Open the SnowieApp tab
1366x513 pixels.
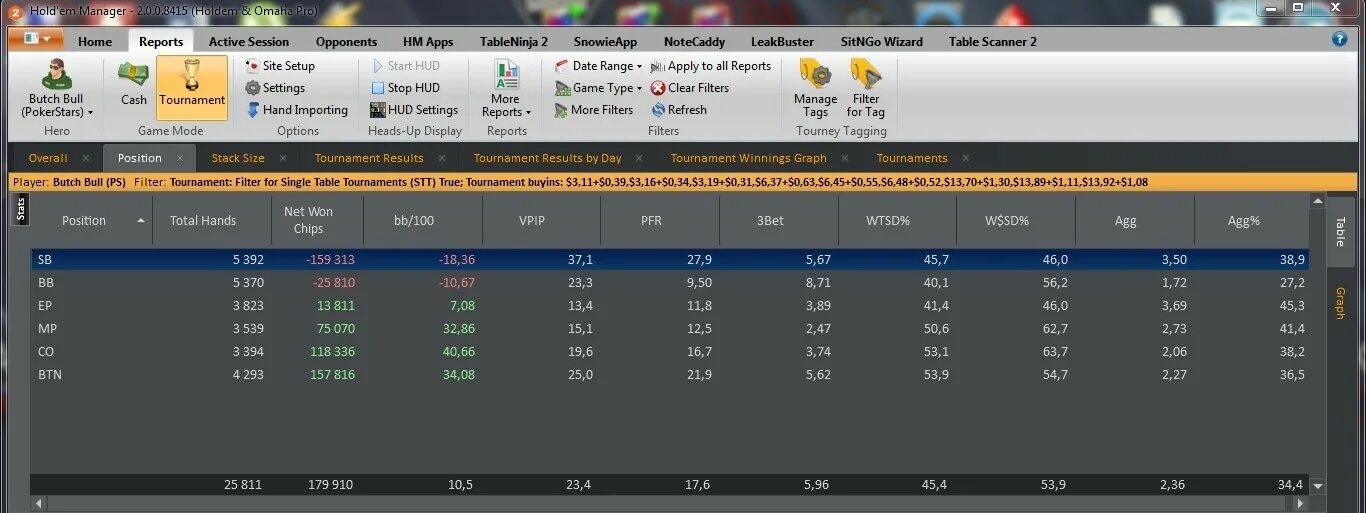605,42
